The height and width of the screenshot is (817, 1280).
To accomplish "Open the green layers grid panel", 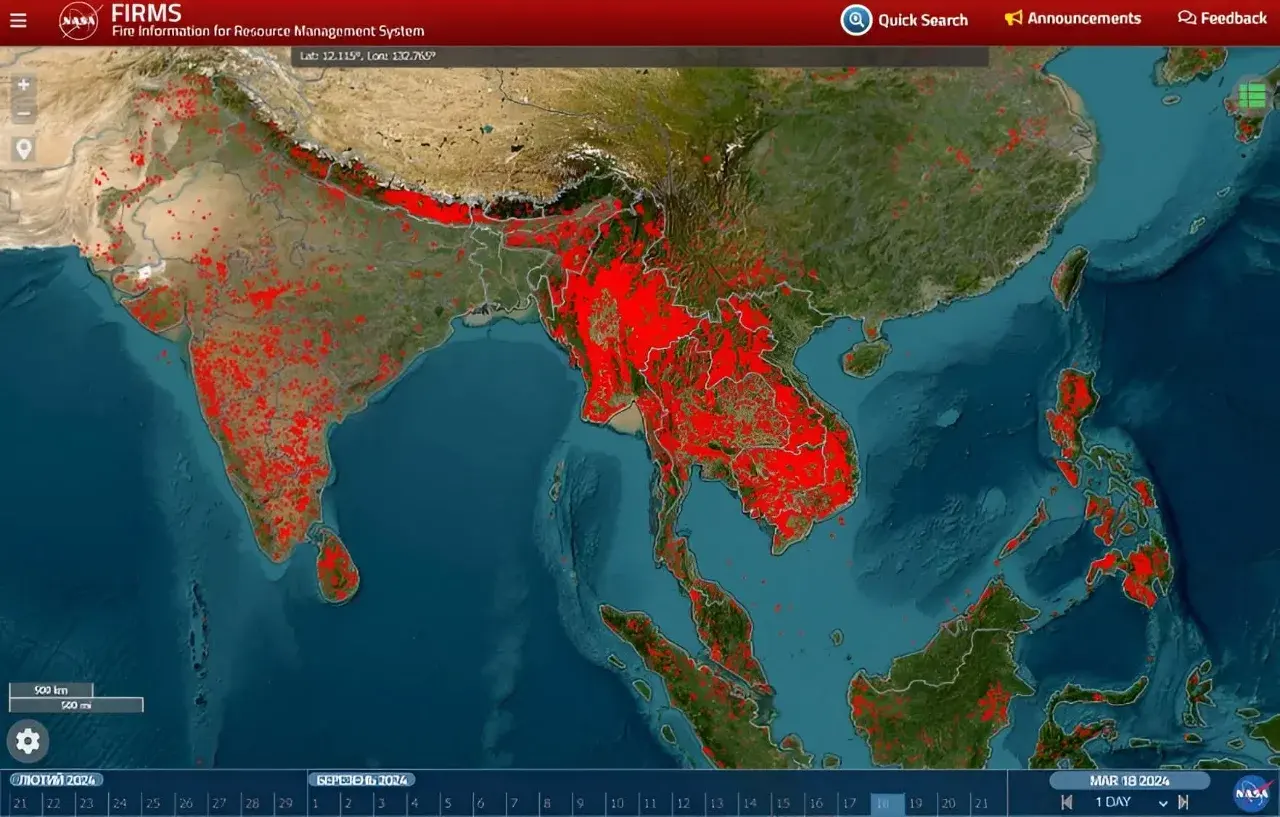I will pos(1252,96).
